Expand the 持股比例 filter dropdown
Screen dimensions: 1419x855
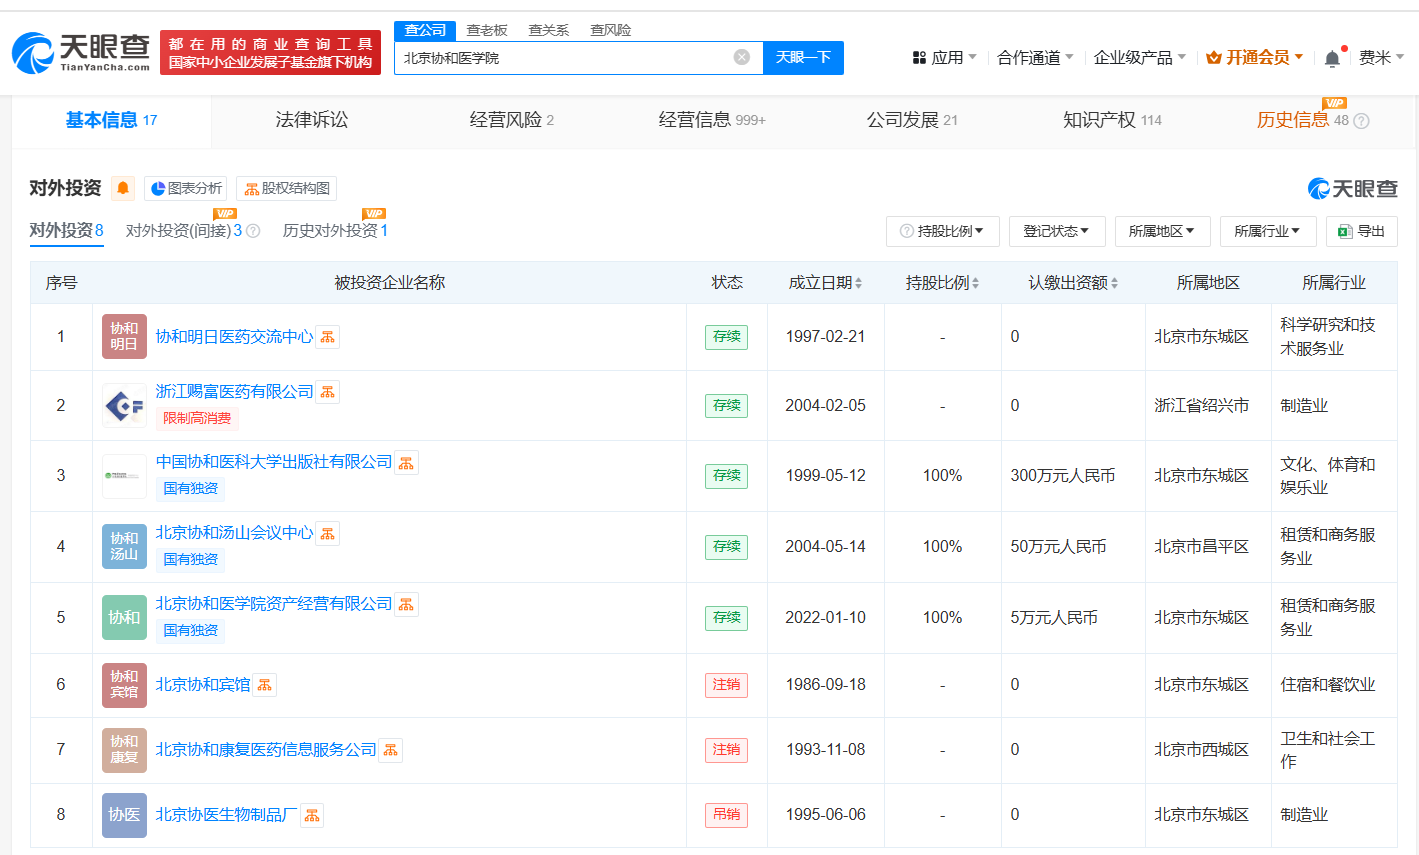(x=942, y=231)
